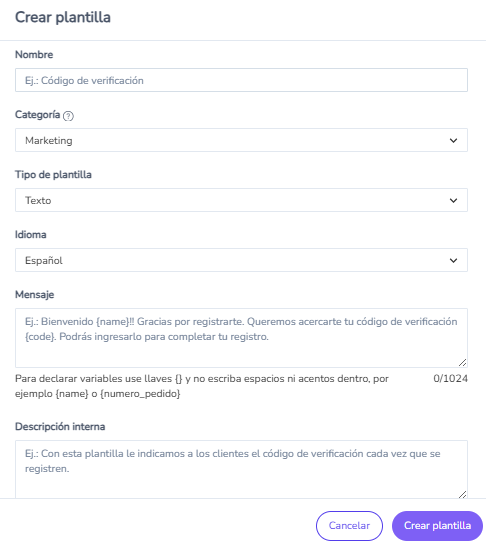
Task: Click the Crear plantilla dialog heading
Action: [x=63, y=17]
